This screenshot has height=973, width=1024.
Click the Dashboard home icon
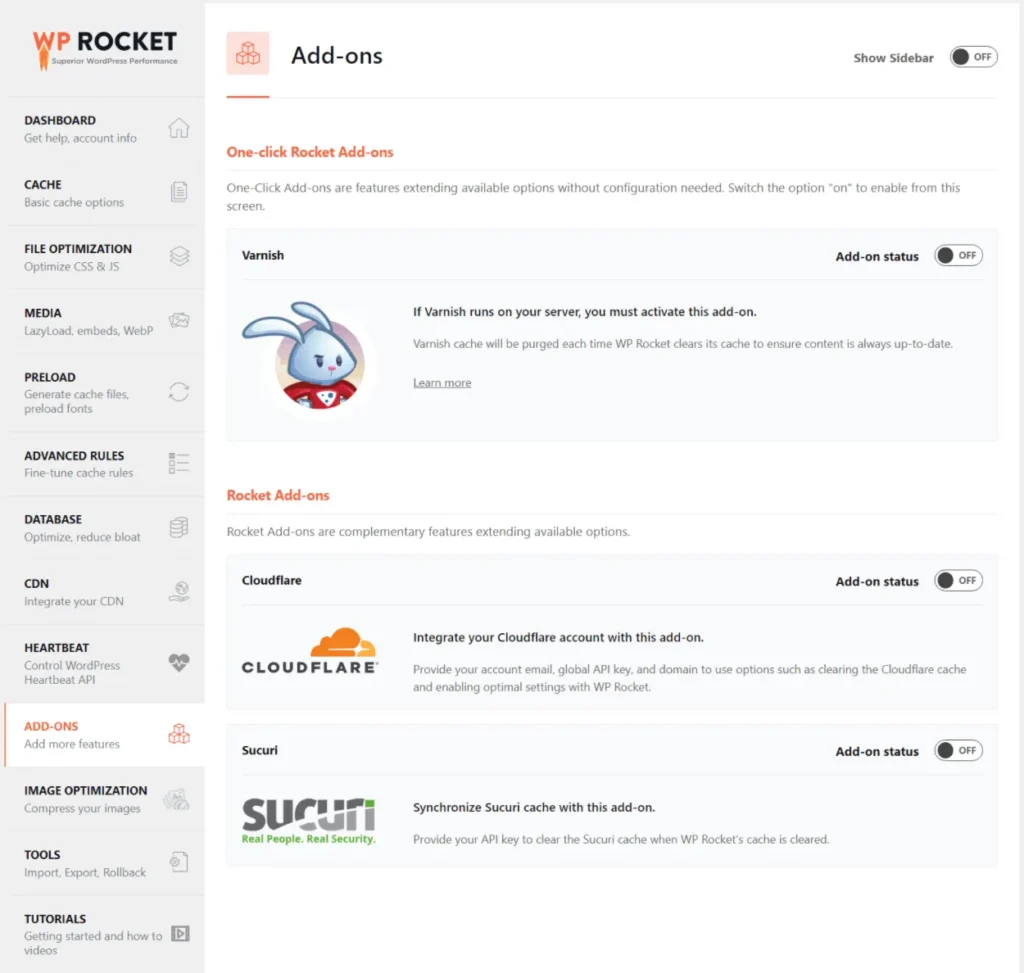[179, 128]
